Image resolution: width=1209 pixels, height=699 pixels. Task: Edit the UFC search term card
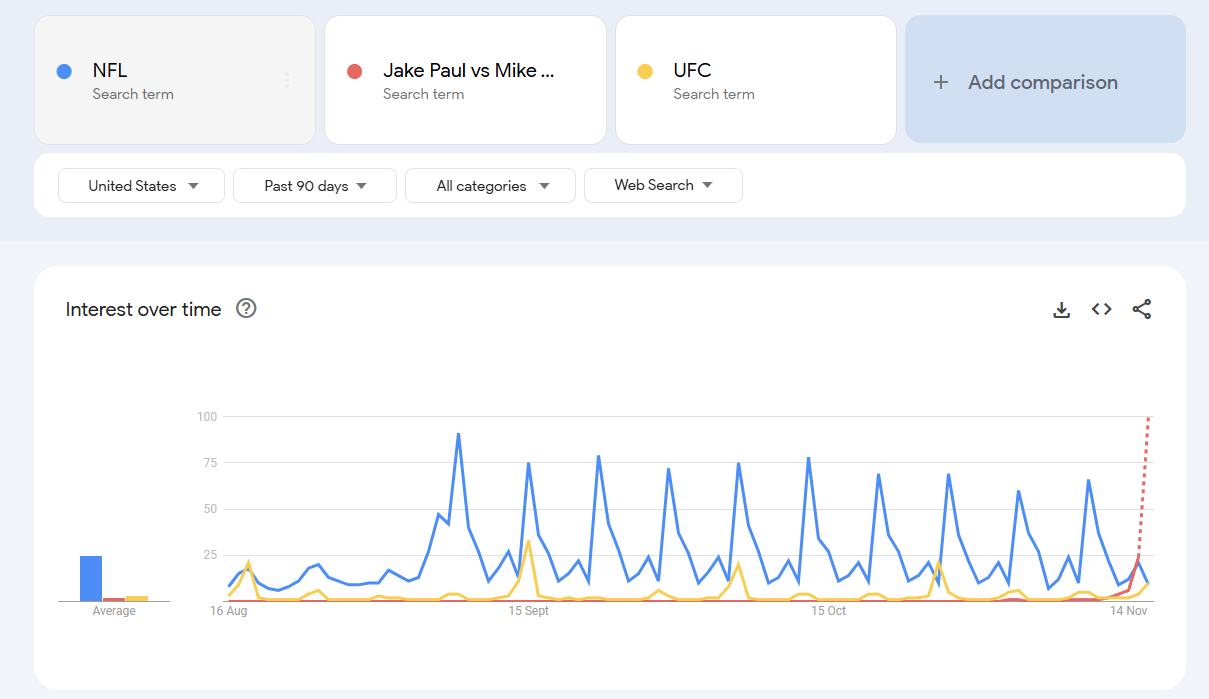755,80
